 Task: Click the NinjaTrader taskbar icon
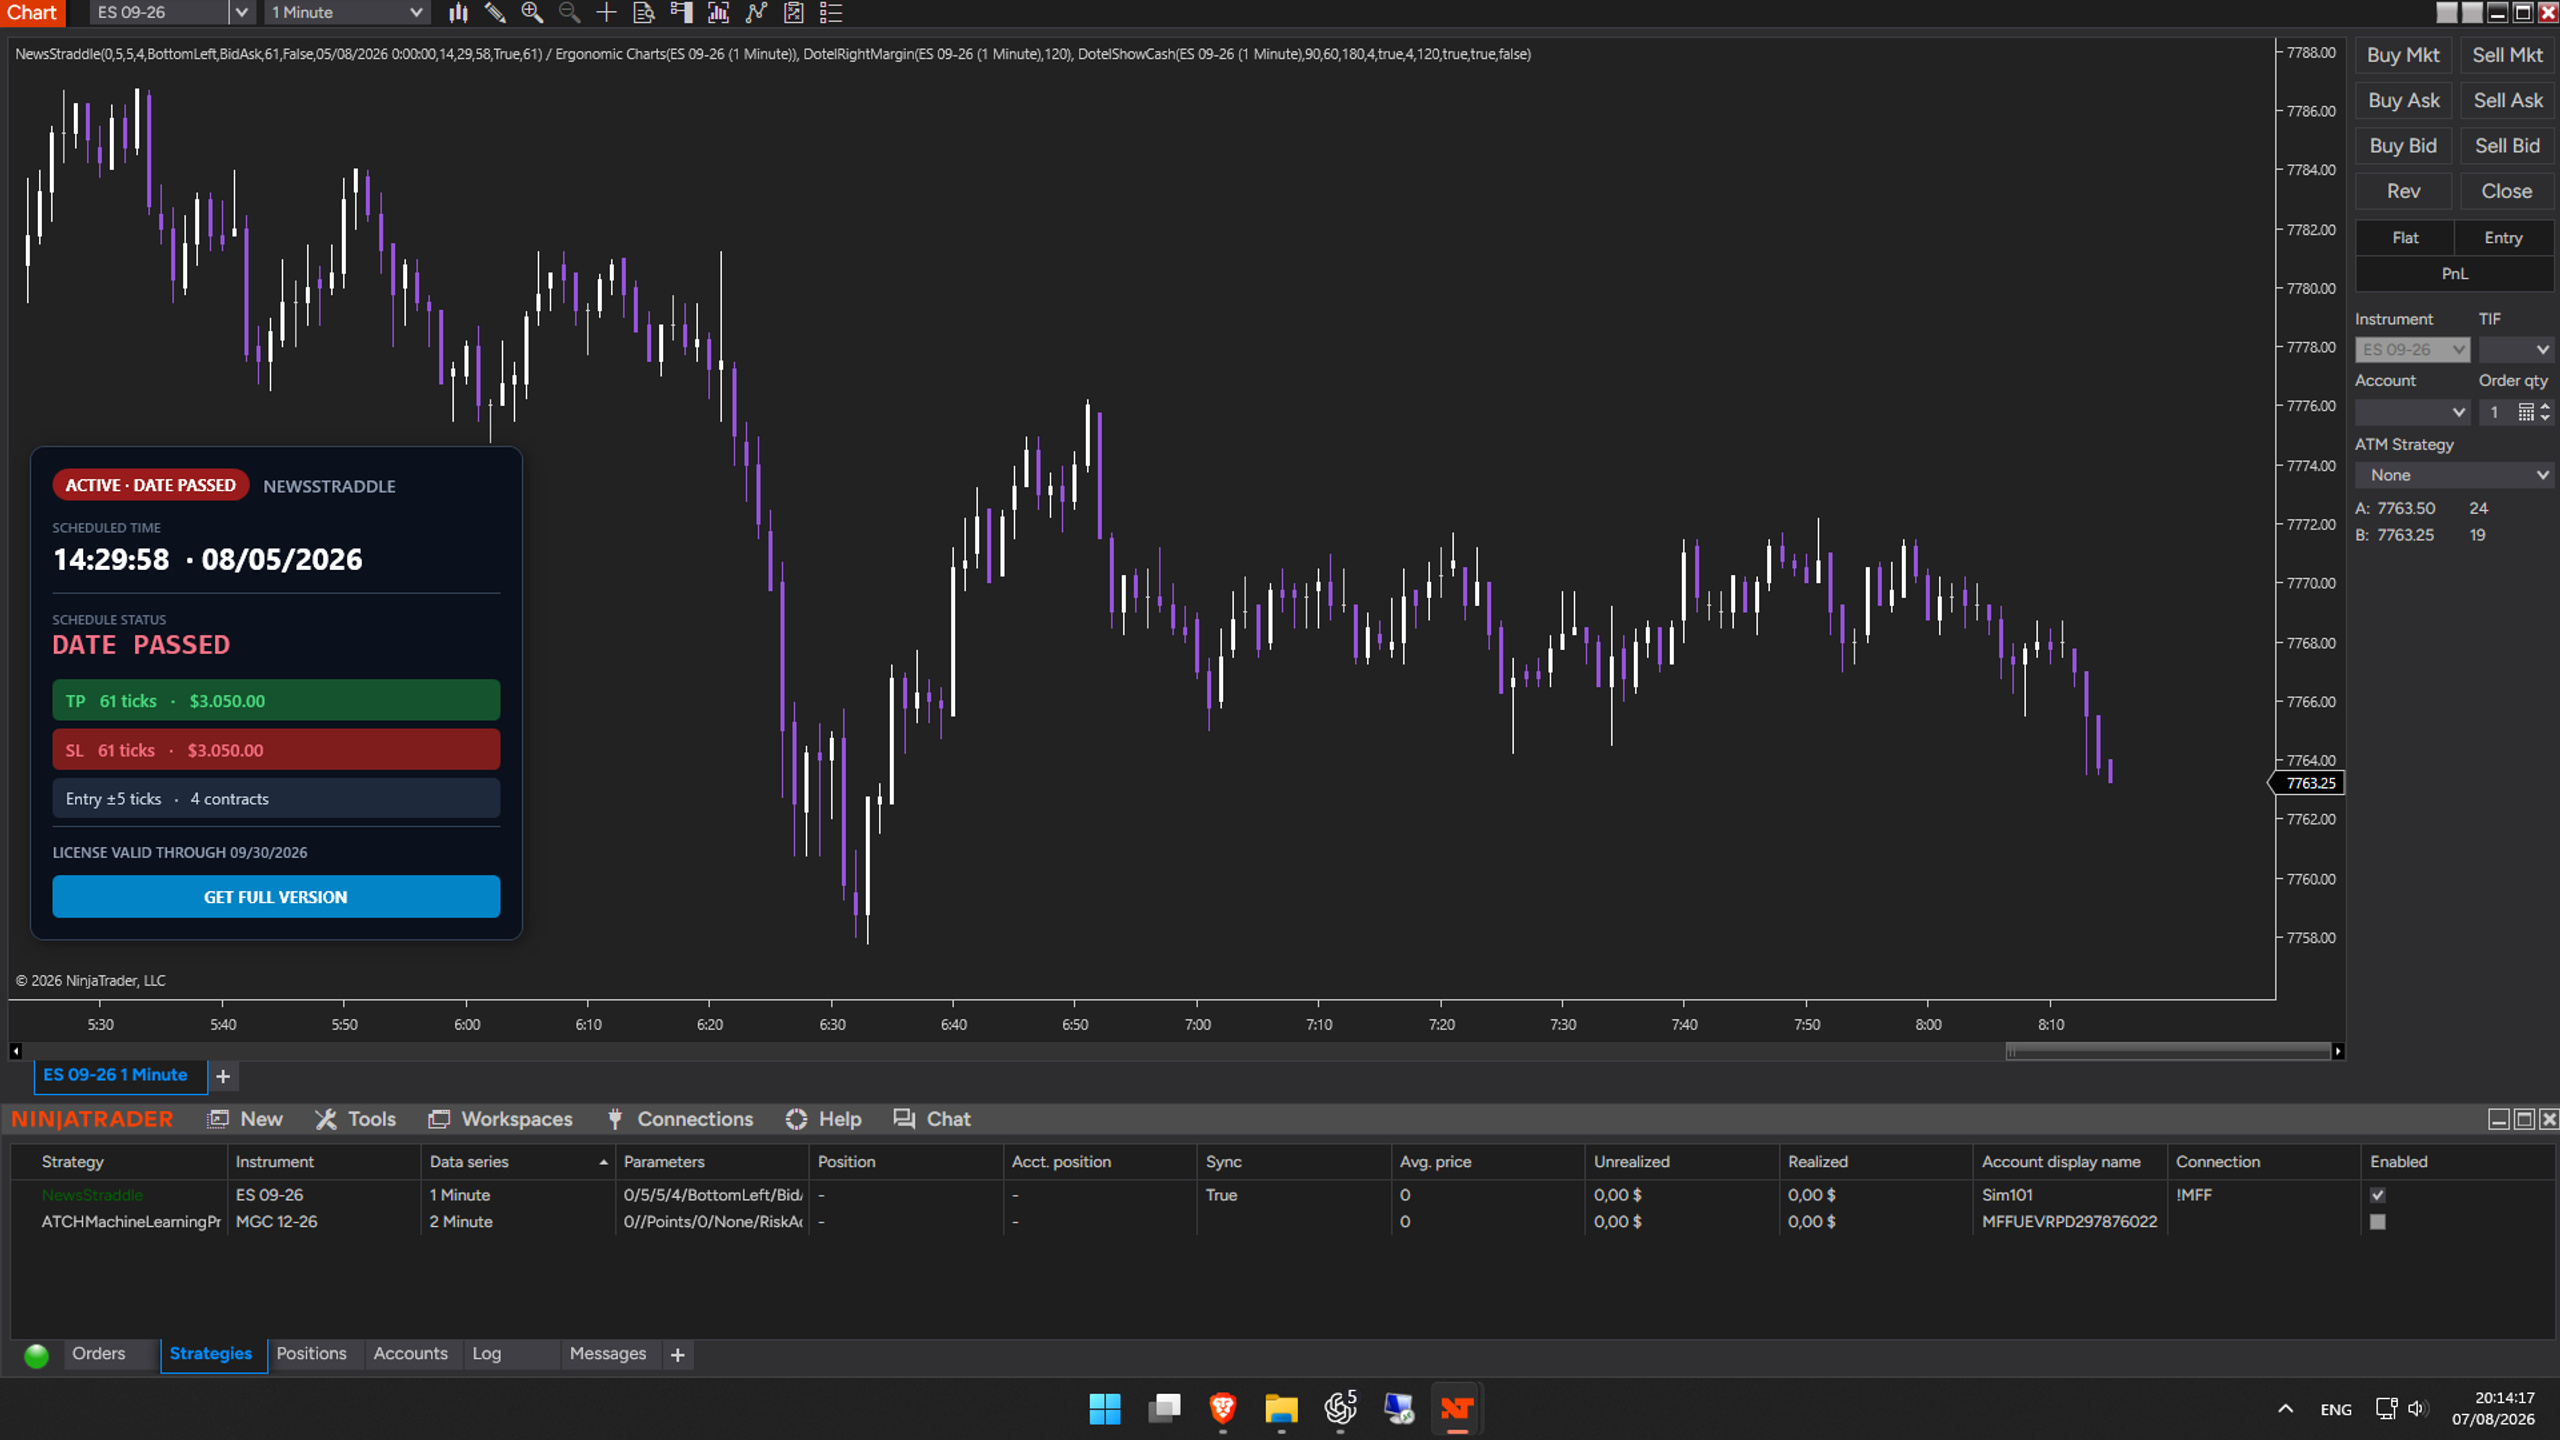[1457, 1409]
